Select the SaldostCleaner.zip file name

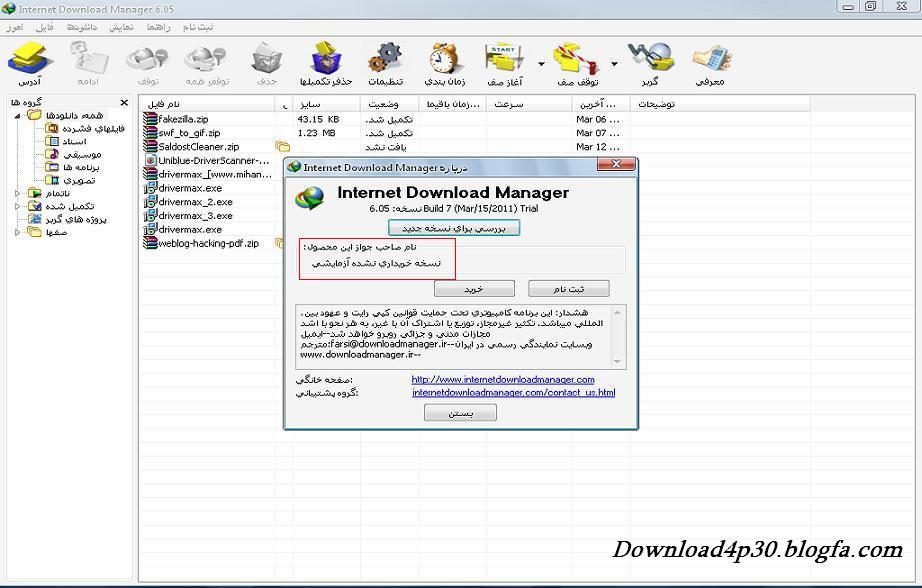click(x=199, y=146)
